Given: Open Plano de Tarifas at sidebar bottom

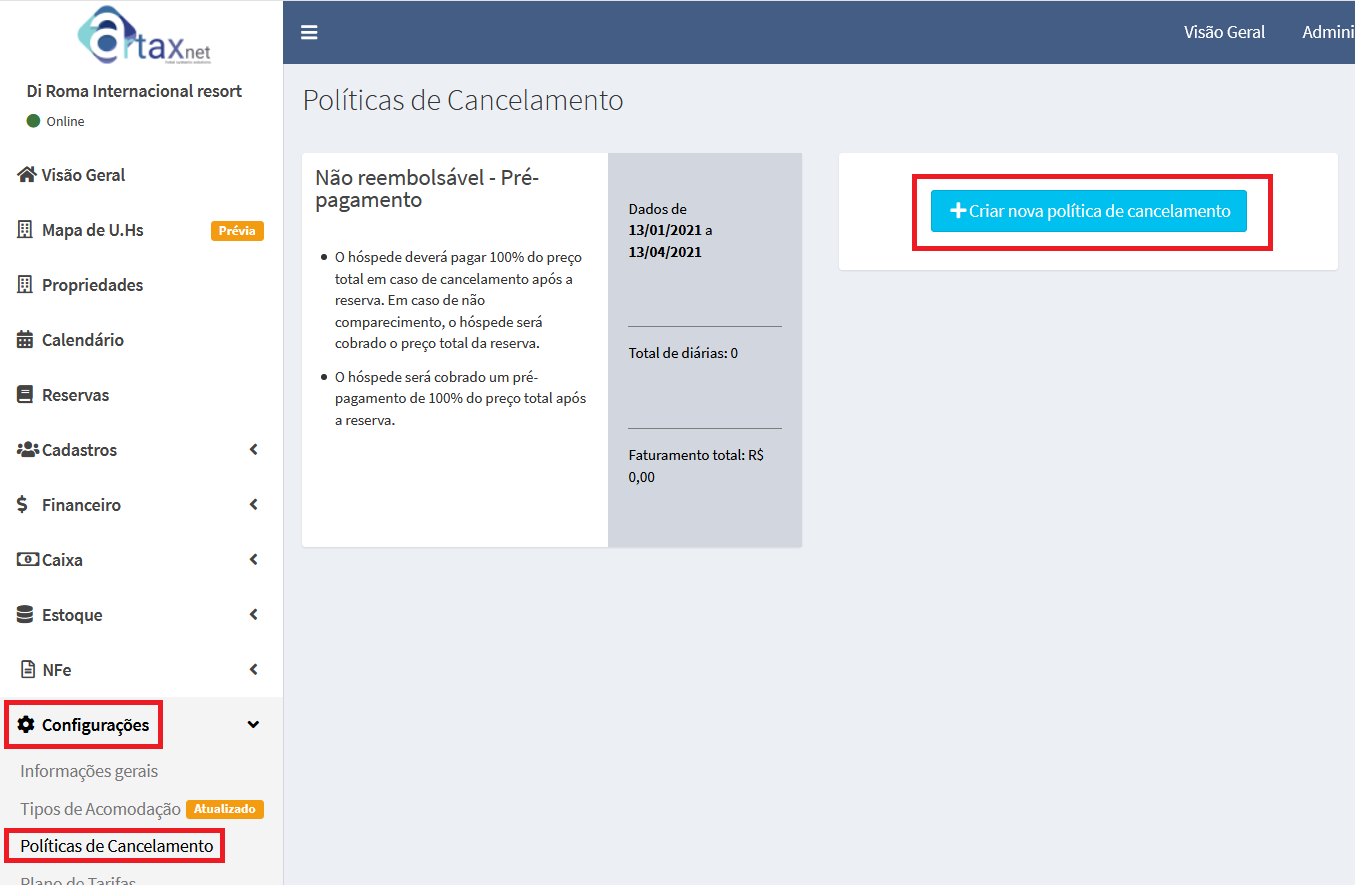Looking at the screenshot, I should click(78, 880).
